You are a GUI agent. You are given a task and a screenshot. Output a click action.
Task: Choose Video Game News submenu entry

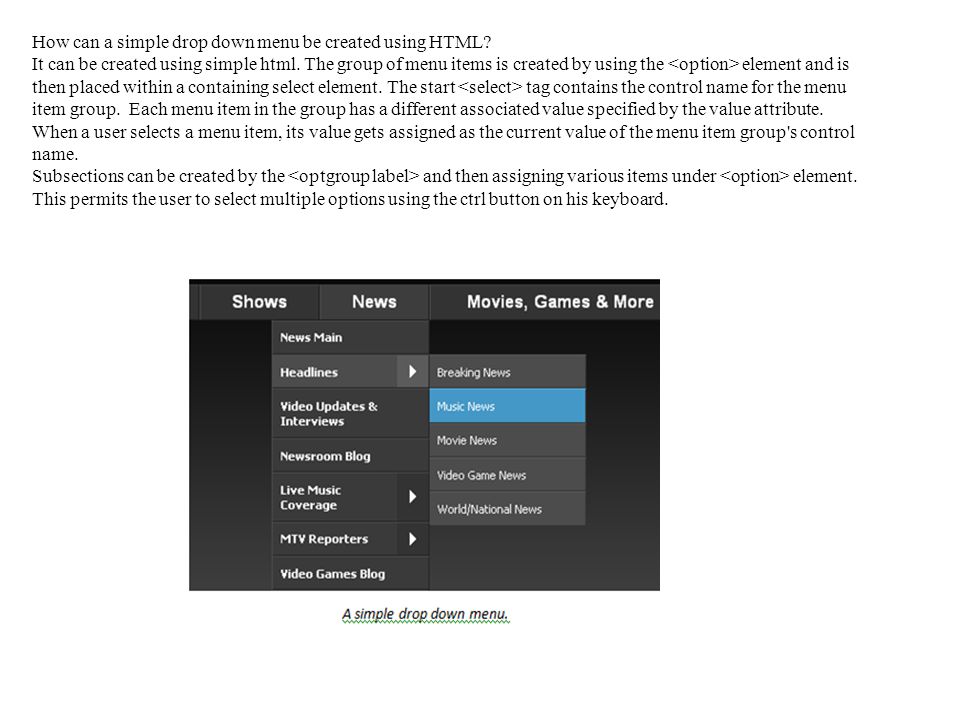[x=508, y=475]
